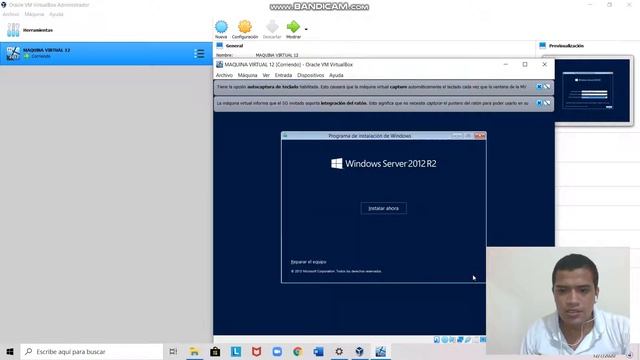Select MAQUINA VIRTUAL 12 in the machine list
This screenshot has height=360, width=640.
tap(106, 53)
